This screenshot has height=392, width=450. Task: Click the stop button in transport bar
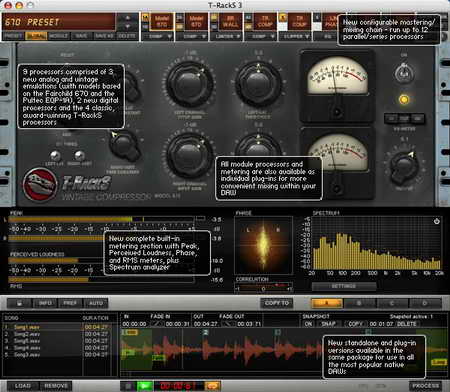[x=128, y=386]
